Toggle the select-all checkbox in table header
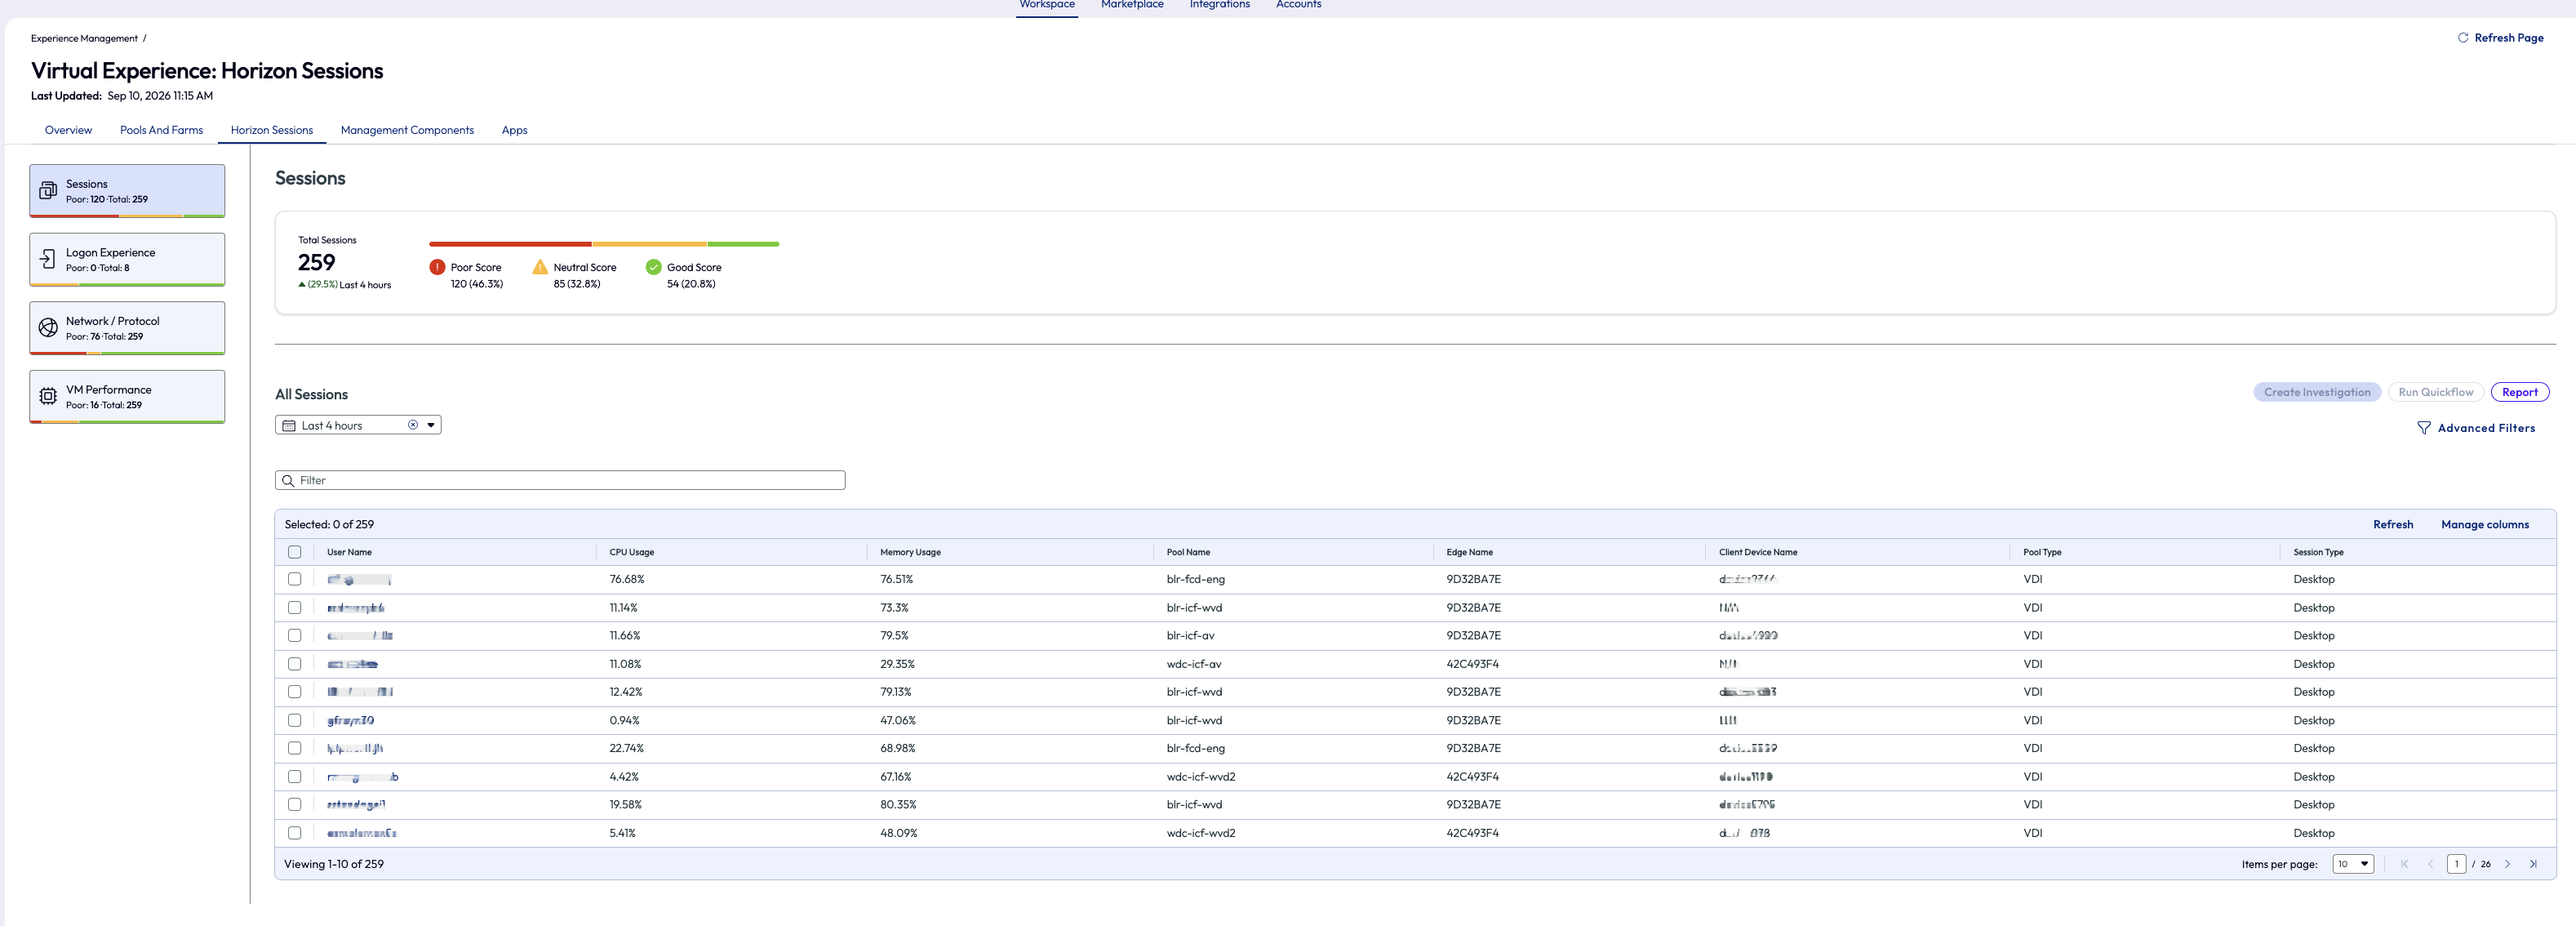Image resolution: width=2576 pixels, height=926 pixels. [x=294, y=552]
